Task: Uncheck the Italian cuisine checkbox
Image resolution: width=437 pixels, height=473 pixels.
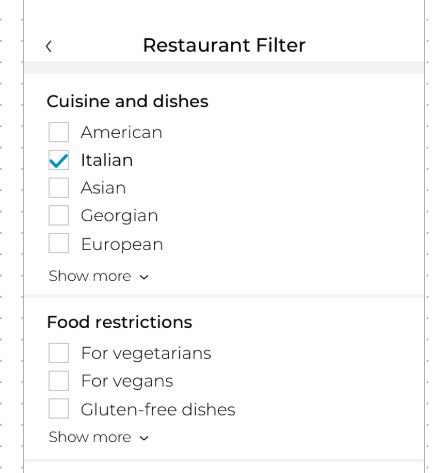Action: (x=59, y=160)
